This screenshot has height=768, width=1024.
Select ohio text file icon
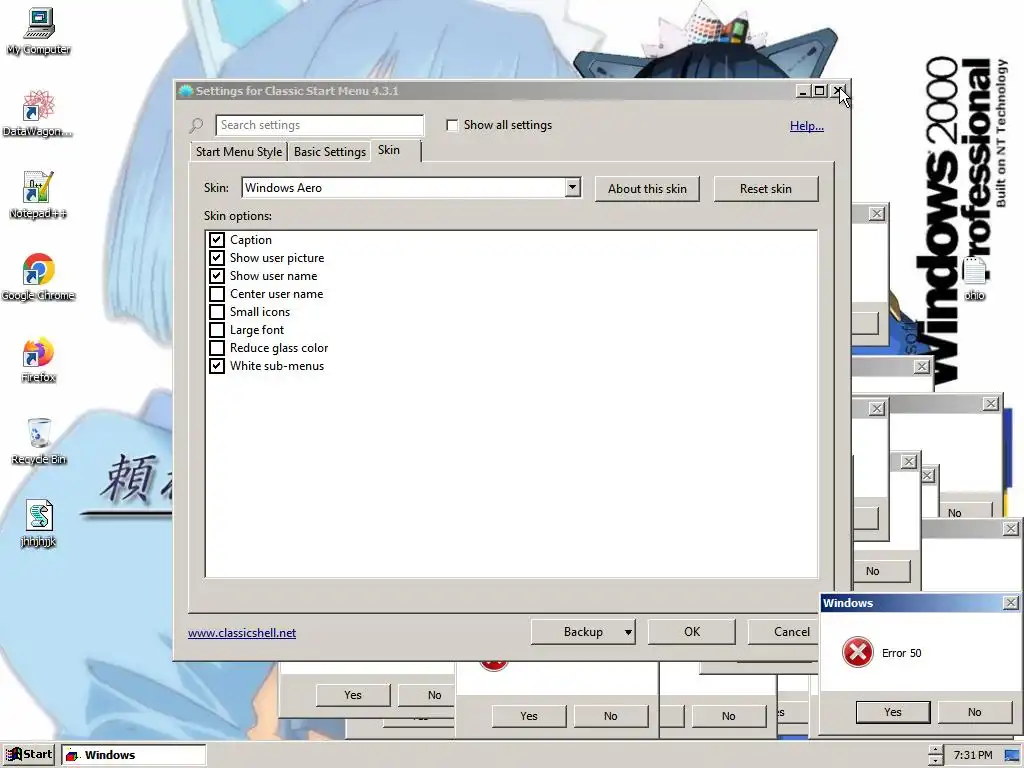(x=974, y=278)
